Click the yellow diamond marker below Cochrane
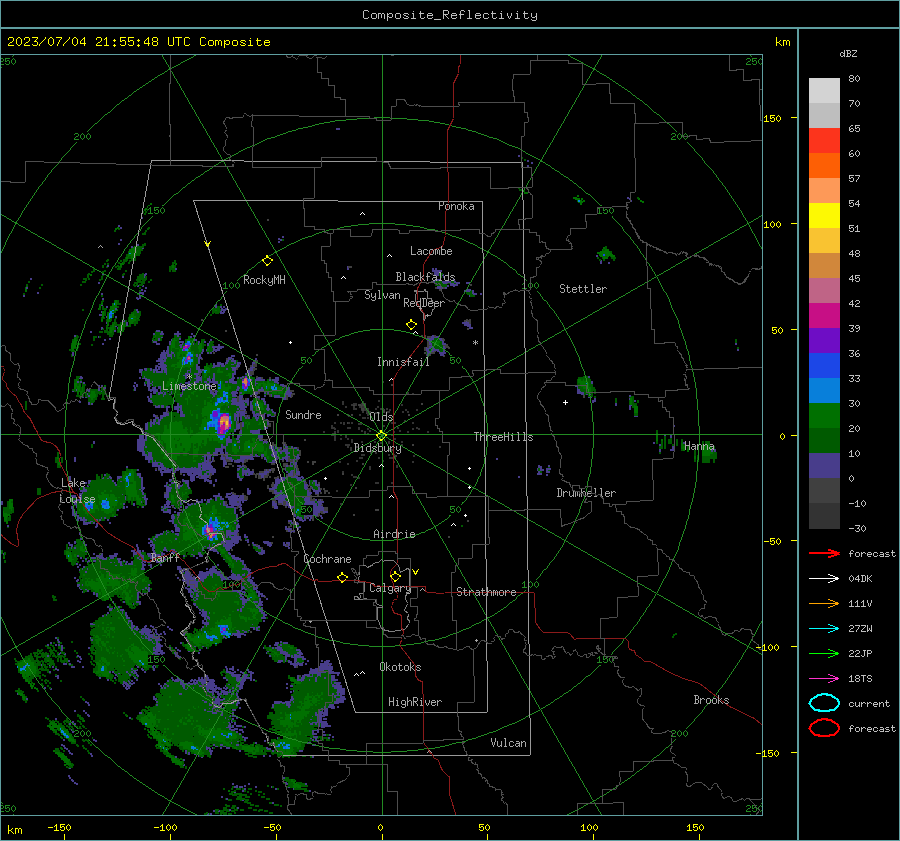Viewport: 900px width, 841px height. click(342, 577)
